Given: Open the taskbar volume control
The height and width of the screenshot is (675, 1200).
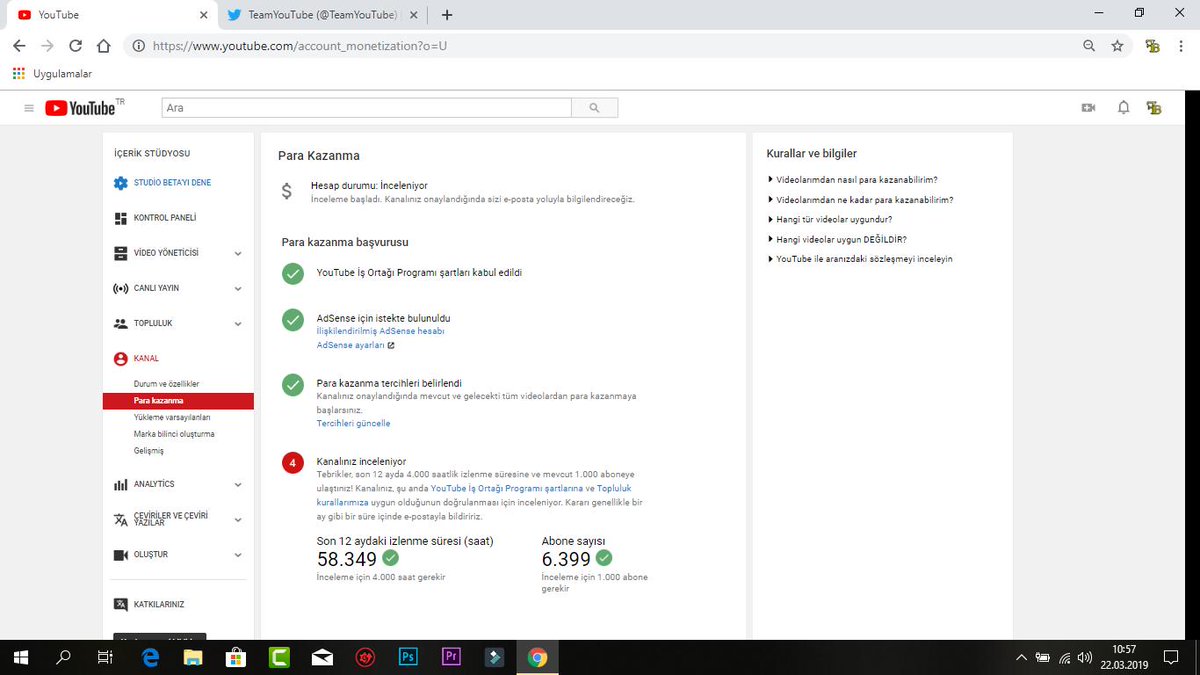Looking at the screenshot, I should (1085, 658).
